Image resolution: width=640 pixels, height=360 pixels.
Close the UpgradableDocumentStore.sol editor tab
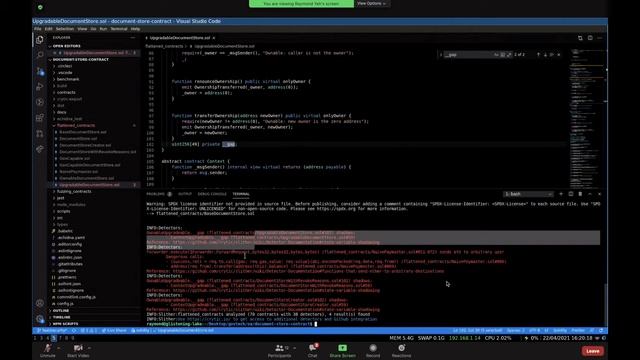[x=213, y=38]
